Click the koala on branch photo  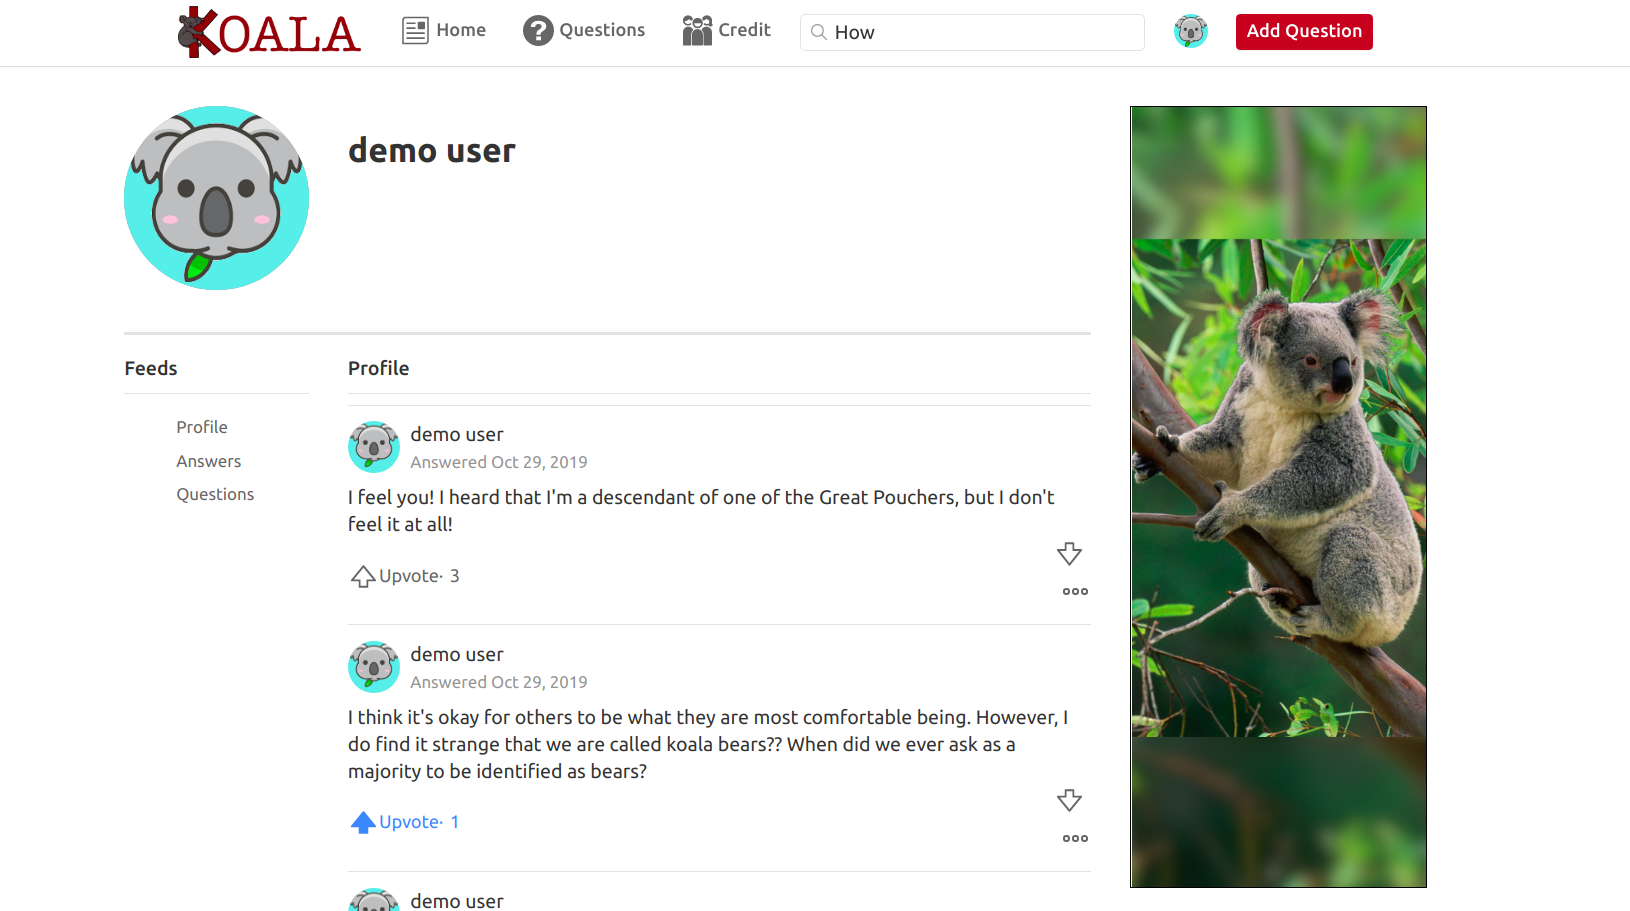click(1278, 497)
